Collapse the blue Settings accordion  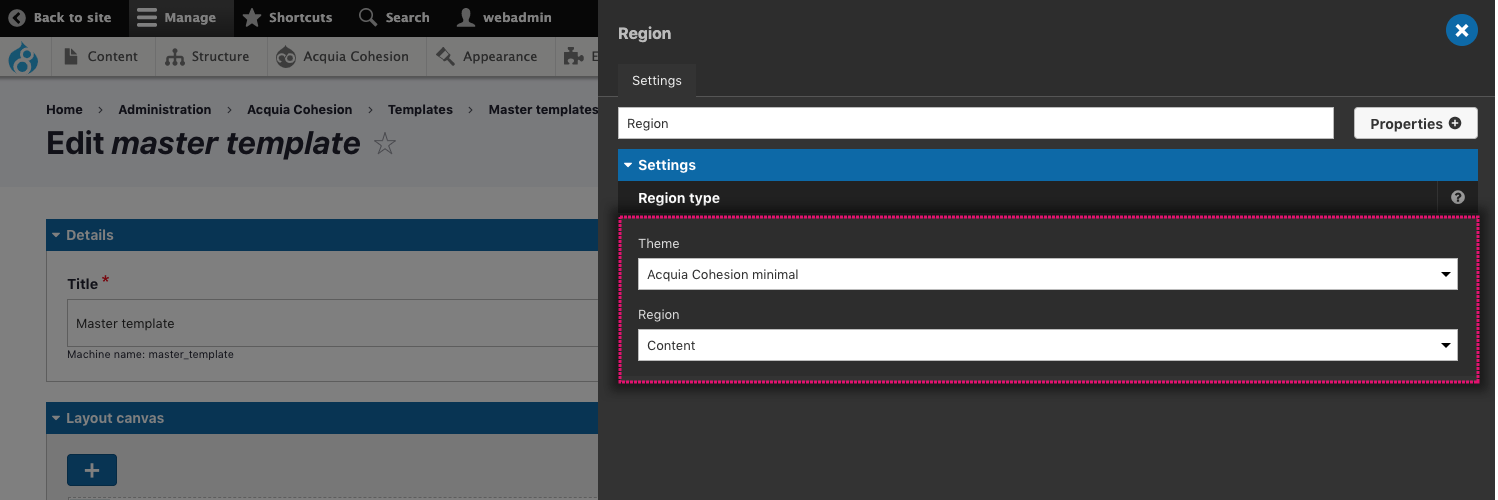(x=1047, y=165)
